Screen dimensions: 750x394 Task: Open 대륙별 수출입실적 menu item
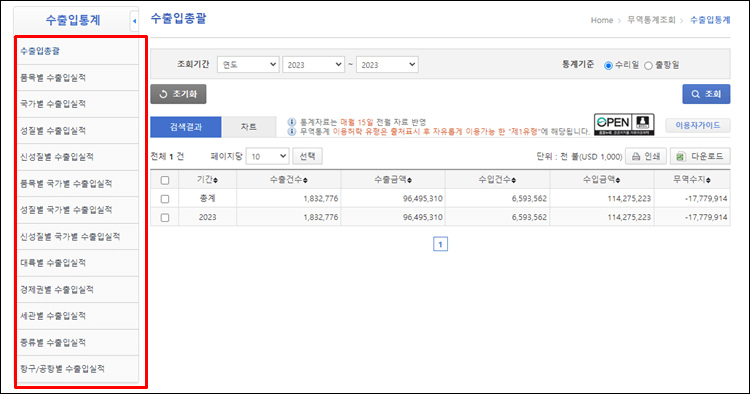(x=78, y=263)
